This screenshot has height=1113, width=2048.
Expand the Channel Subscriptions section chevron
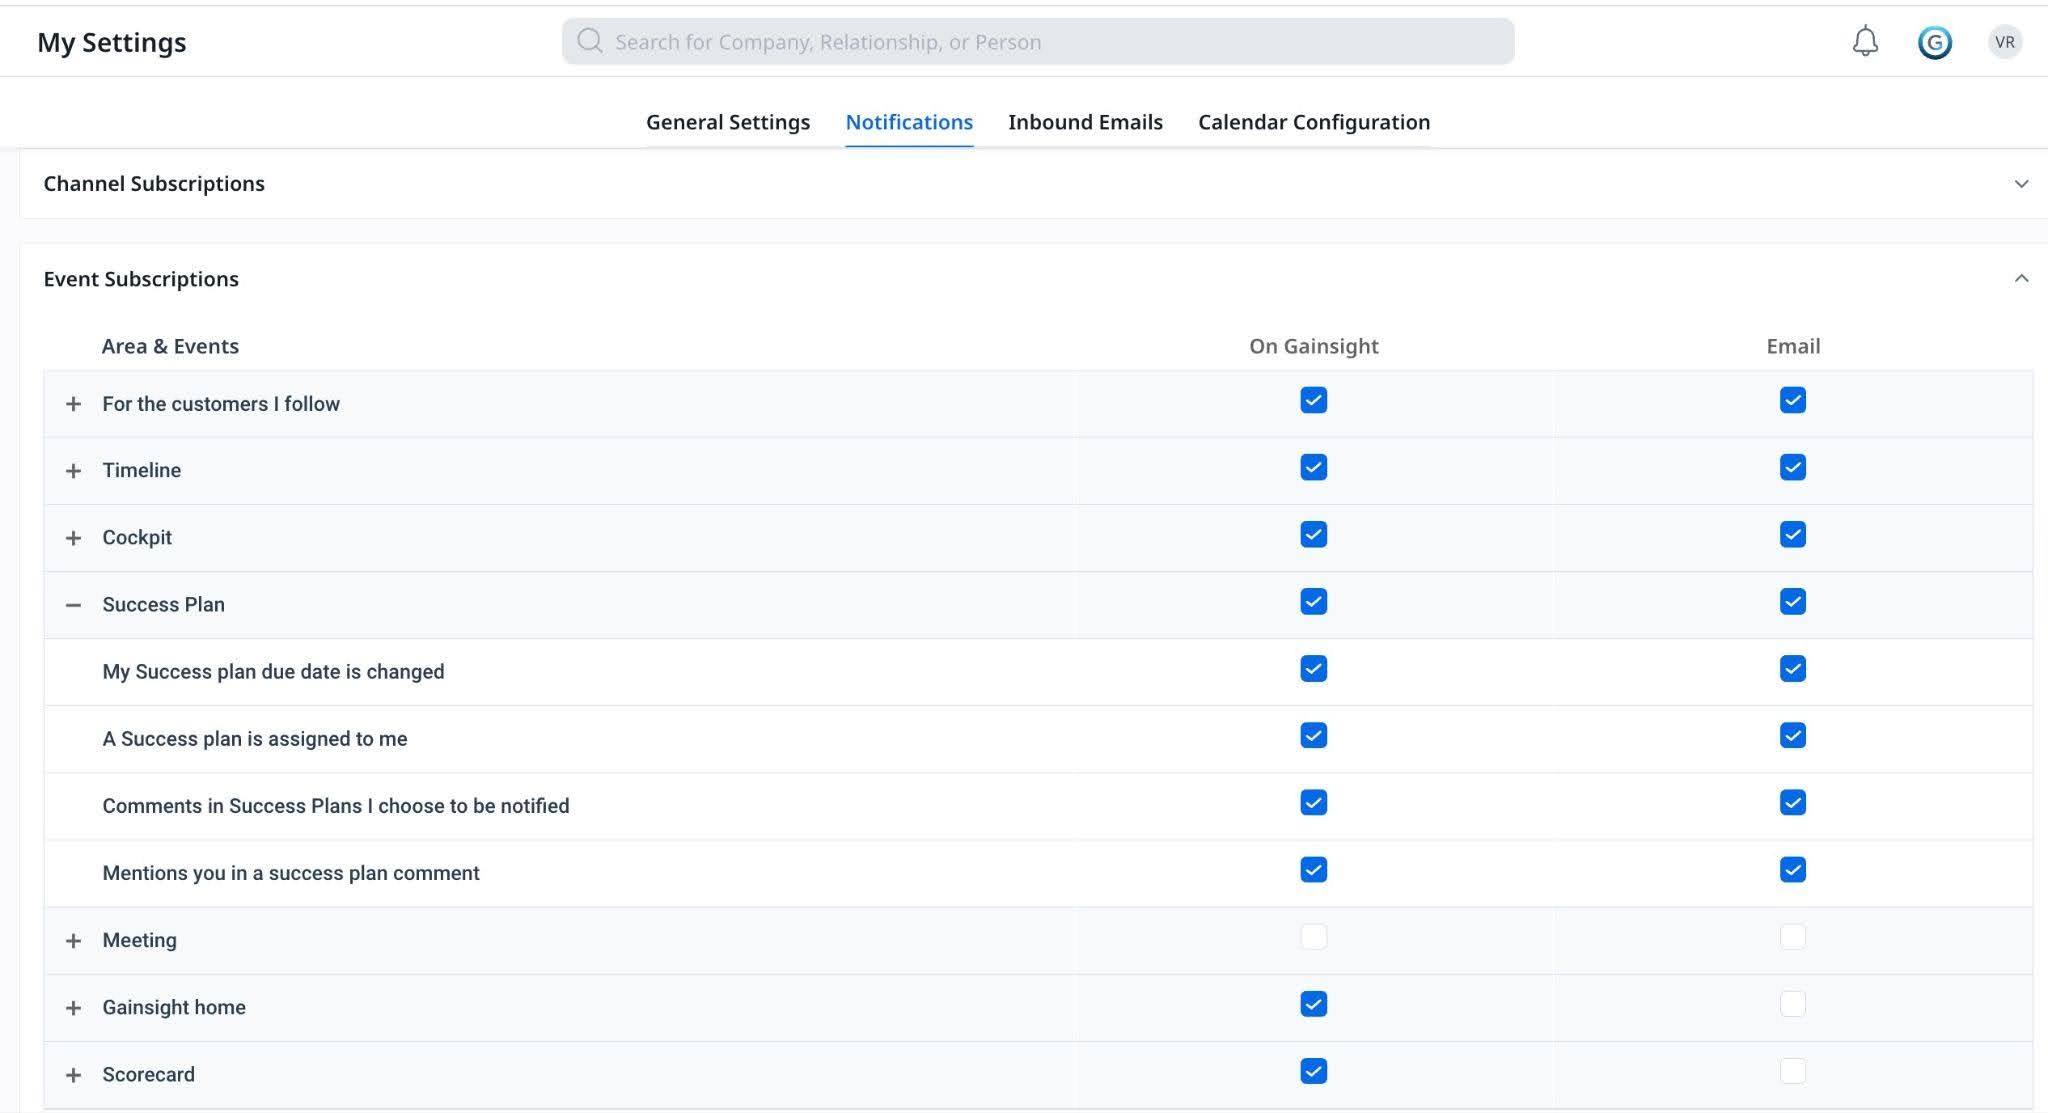pyautogui.click(x=2021, y=184)
